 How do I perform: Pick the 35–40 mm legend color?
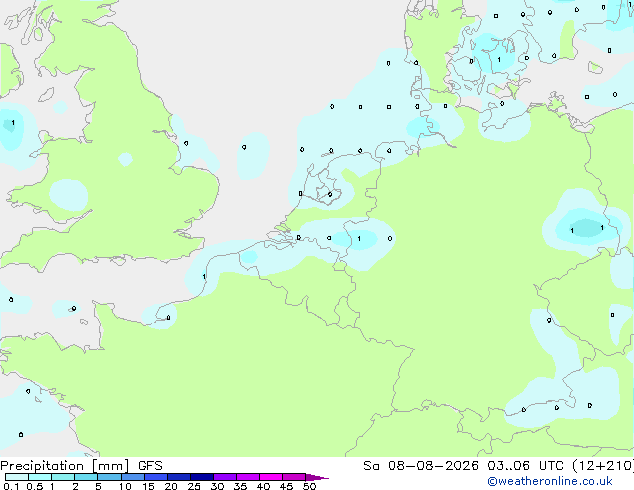(x=248, y=477)
